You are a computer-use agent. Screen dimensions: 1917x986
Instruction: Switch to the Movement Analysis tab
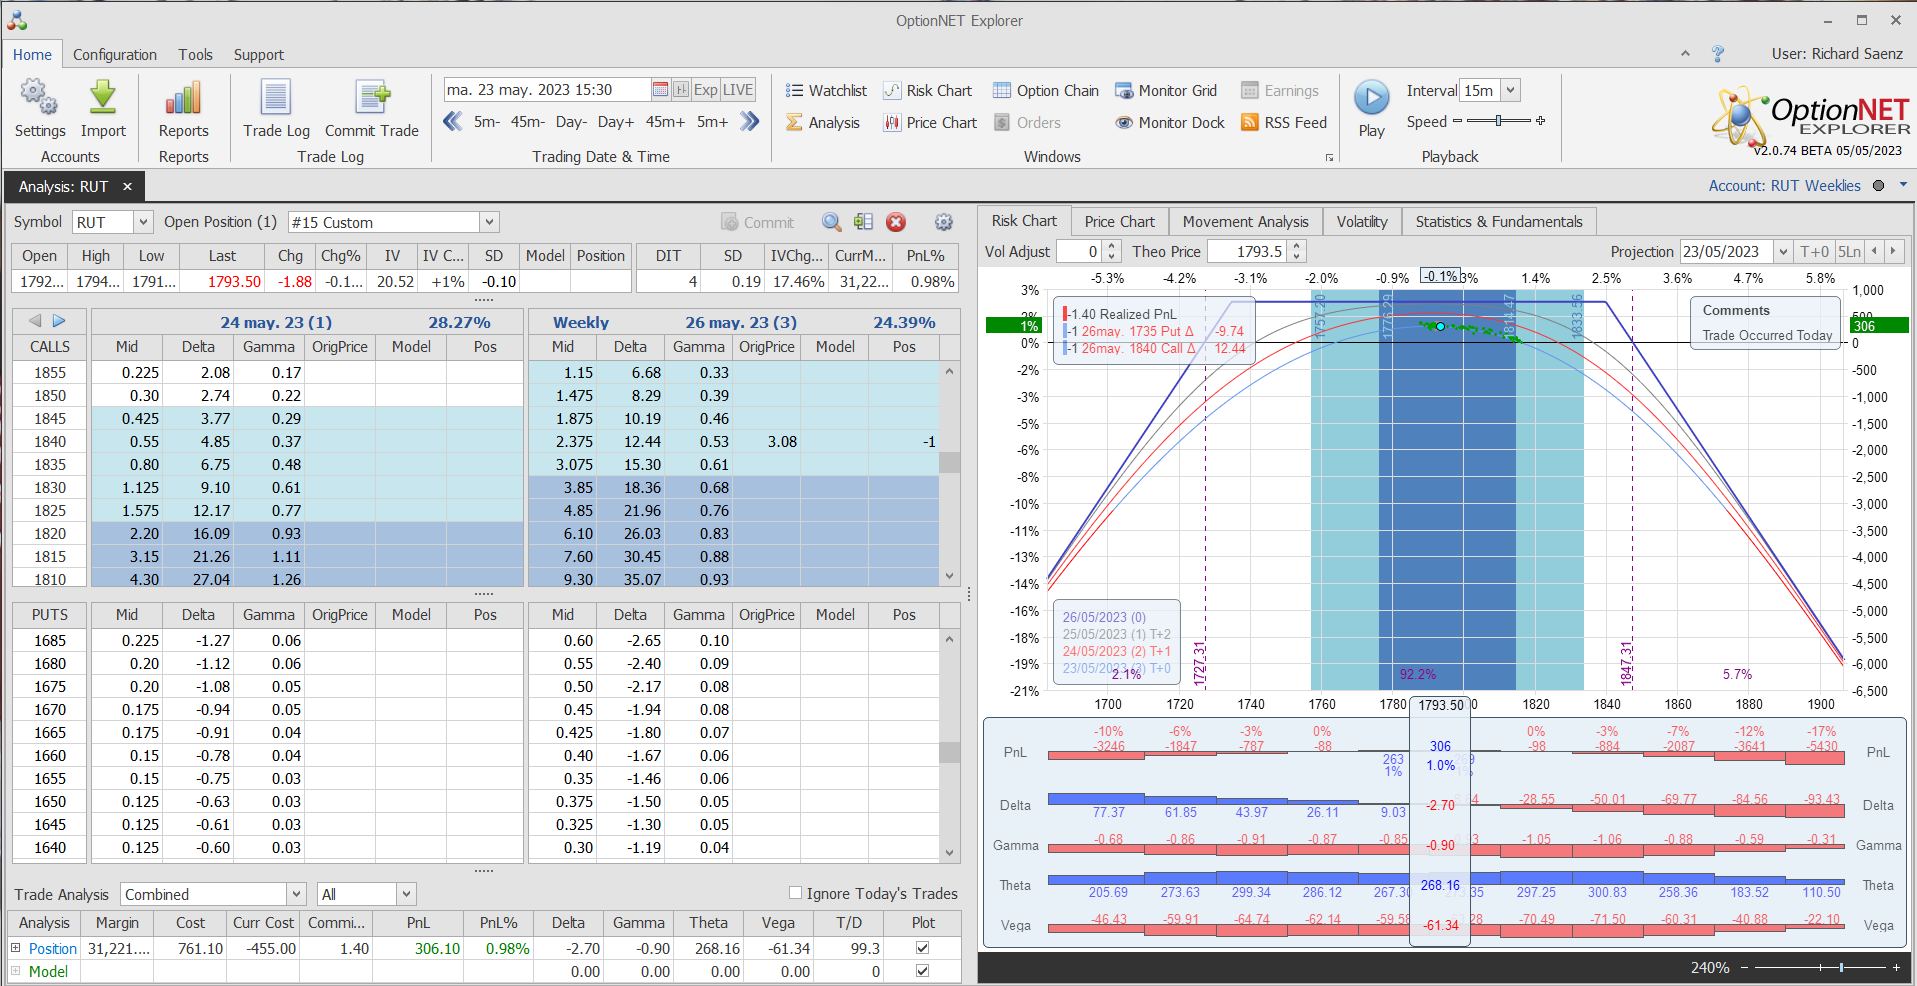[1245, 221]
